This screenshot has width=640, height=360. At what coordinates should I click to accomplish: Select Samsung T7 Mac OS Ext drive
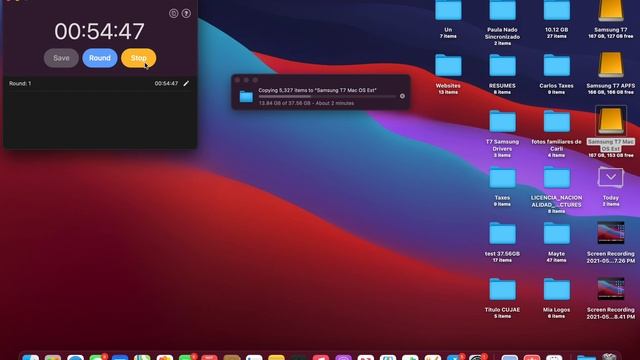tap(611, 121)
